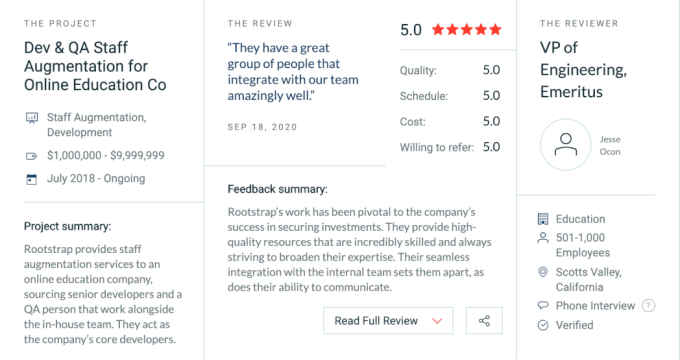Click the employees count person icon
This screenshot has width=680, height=360.
point(543,238)
